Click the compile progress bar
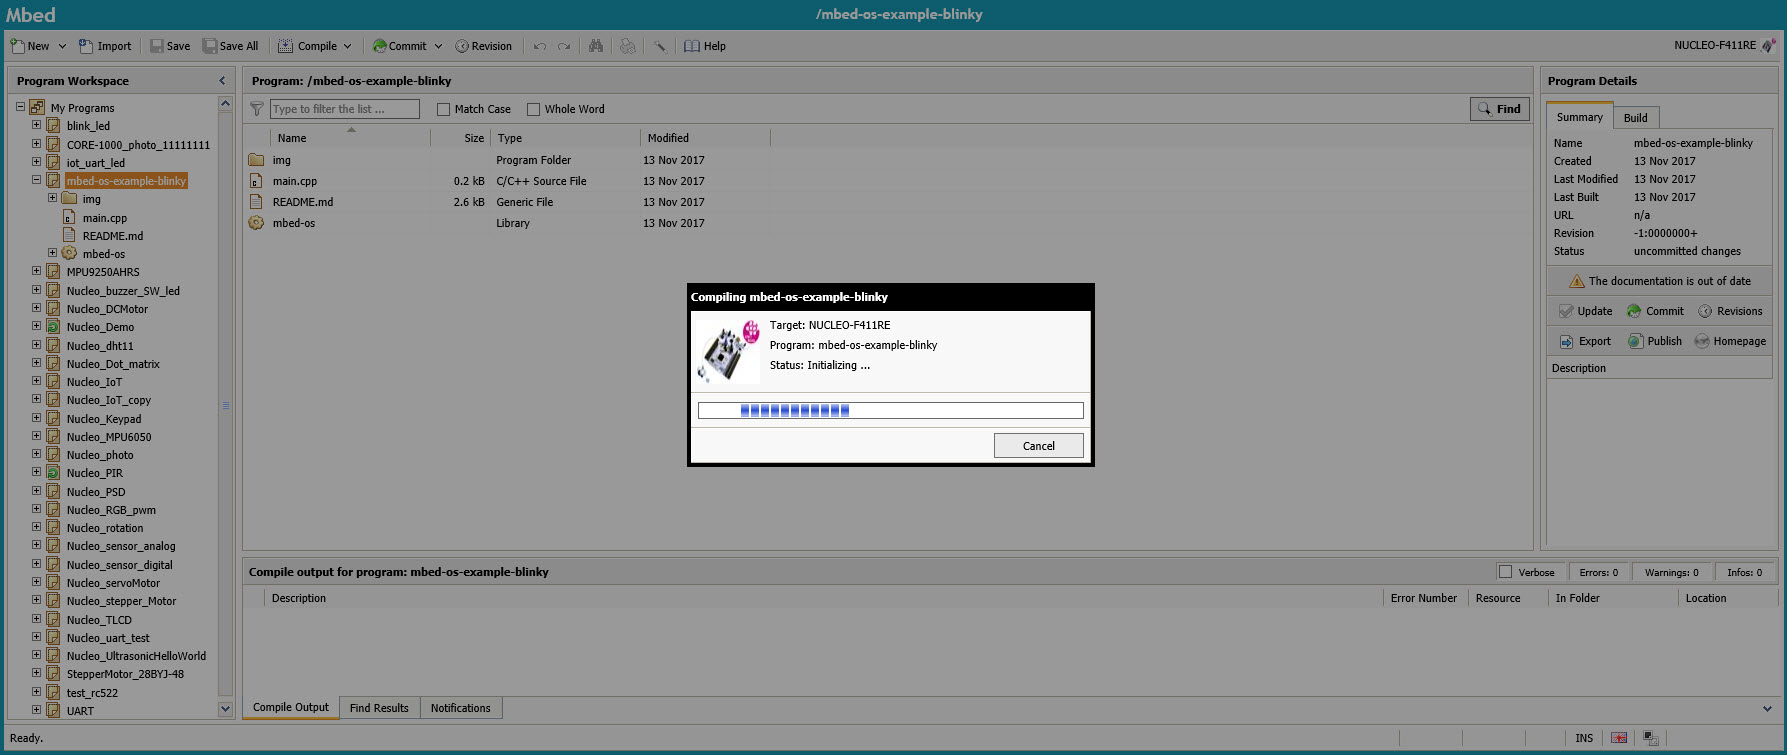Viewport: 1787px width, 755px height. pyautogui.click(x=890, y=410)
